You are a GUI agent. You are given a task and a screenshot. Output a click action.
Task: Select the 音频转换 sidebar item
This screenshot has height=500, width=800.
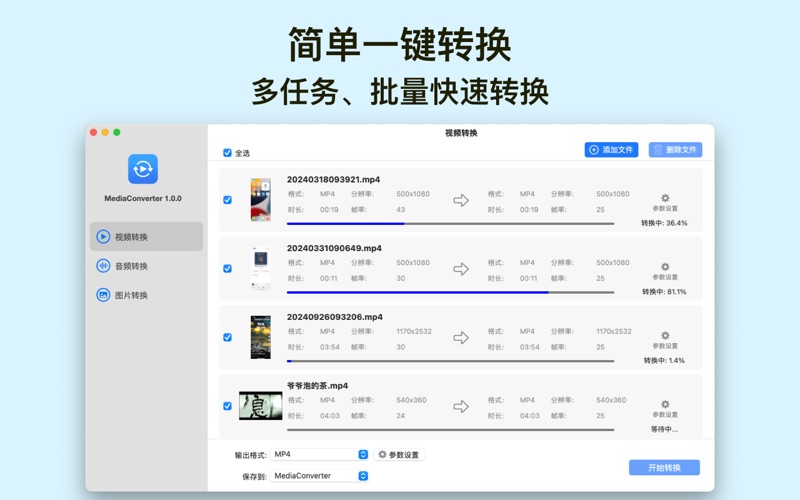click(x=146, y=266)
